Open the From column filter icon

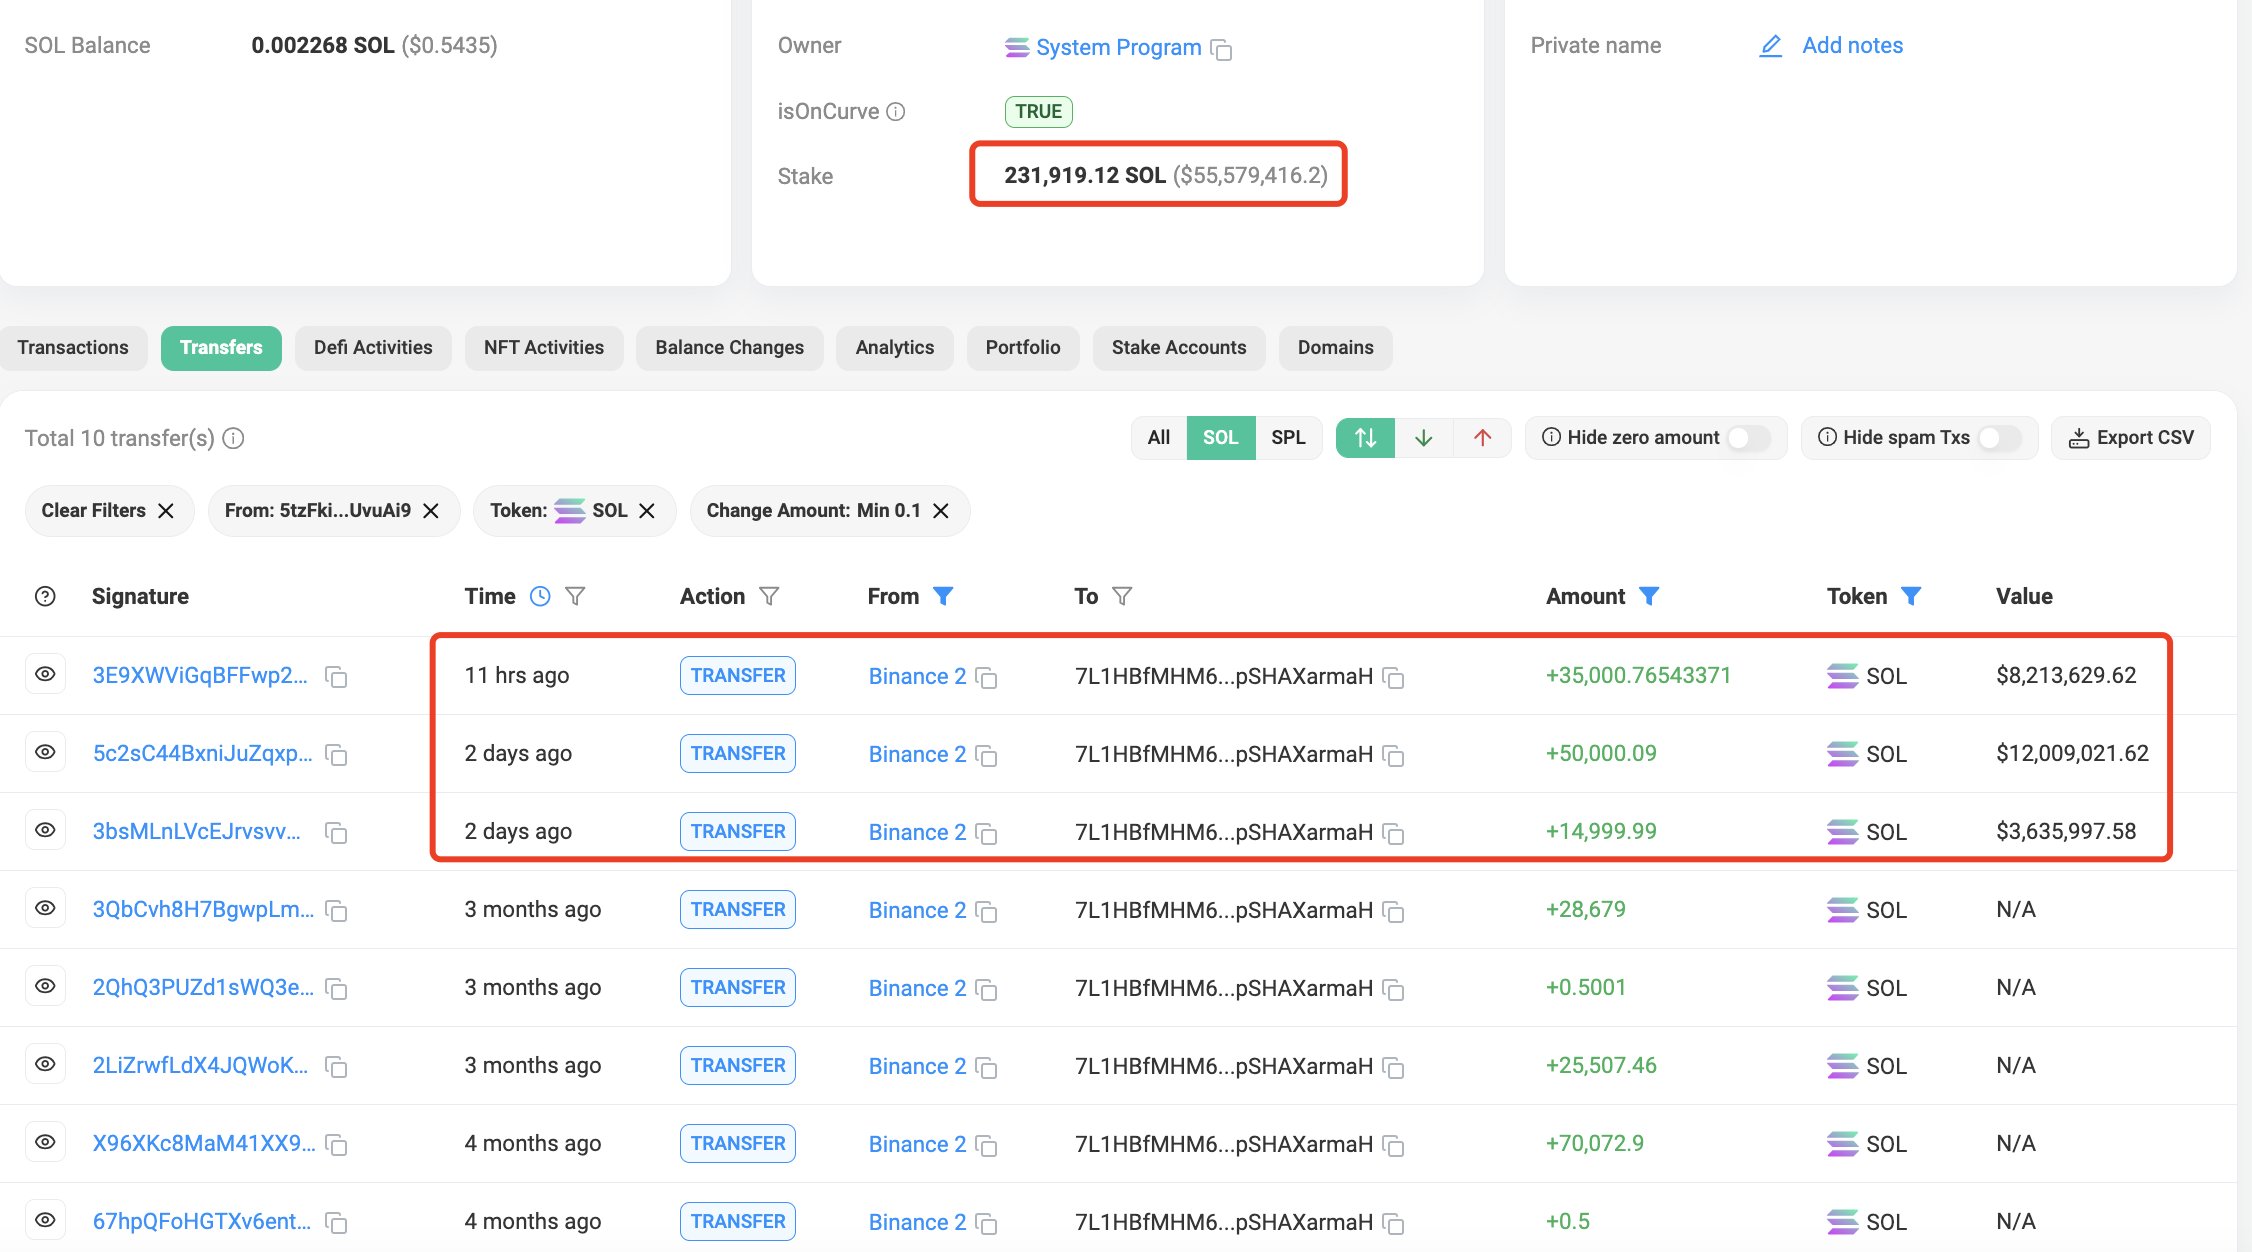(x=943, y=595)
